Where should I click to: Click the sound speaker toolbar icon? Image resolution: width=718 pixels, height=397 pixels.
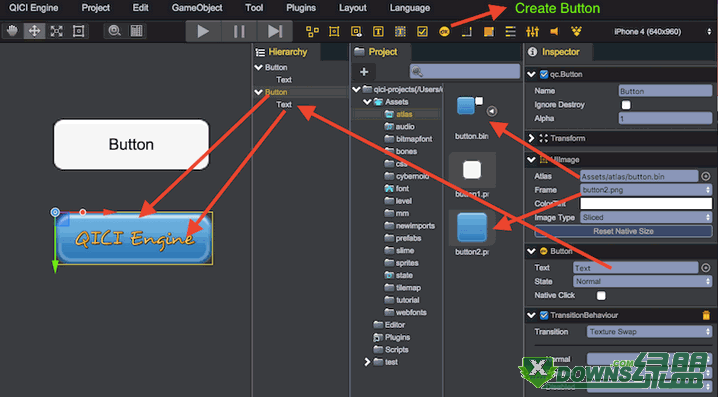(x=555, y=31)
